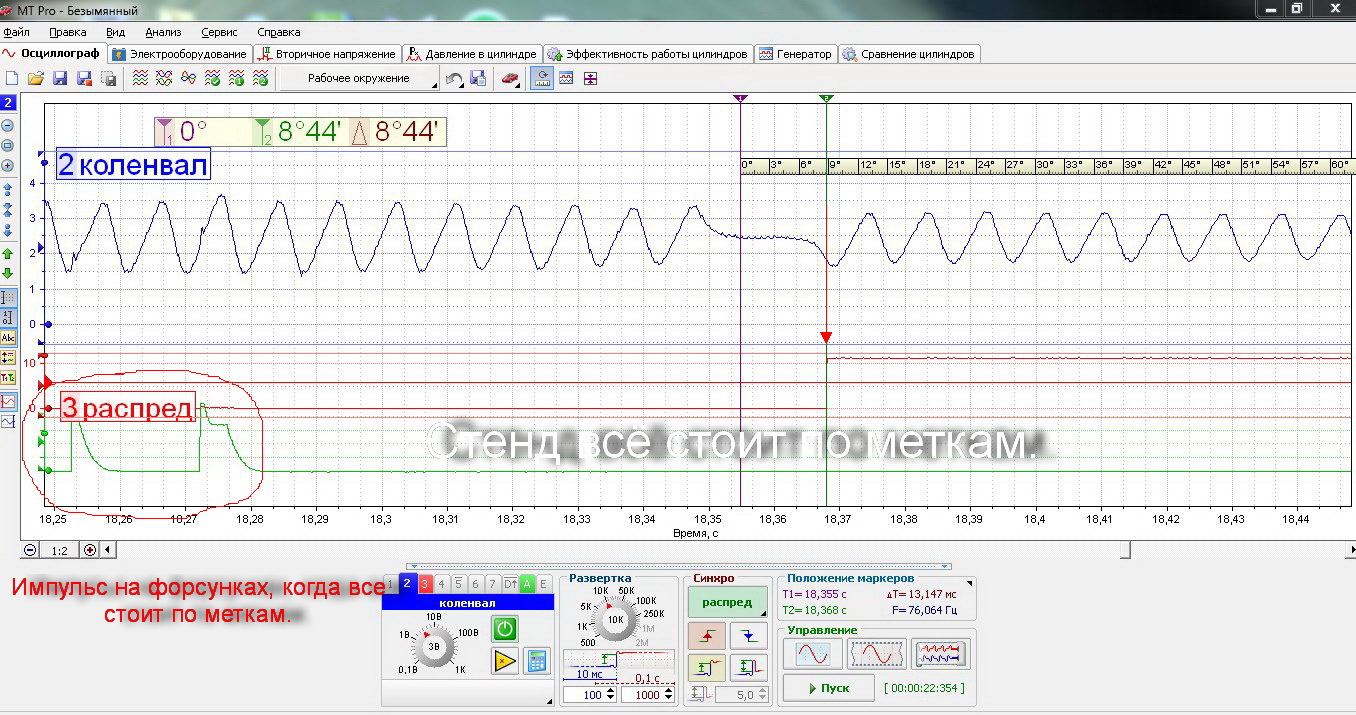Click the spinner arrows of the 1000 field

tap(669, 694)
